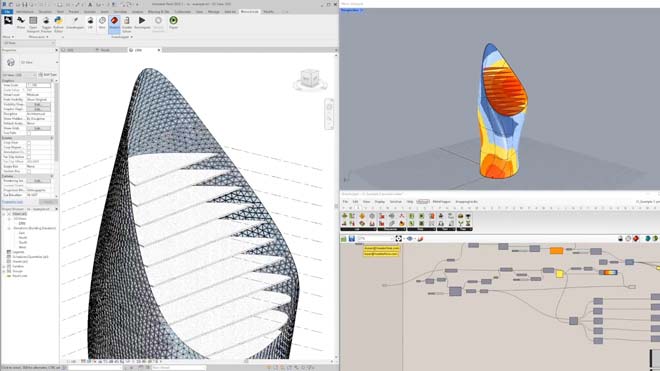Choose shaded preview in Grasshopper toolbar

tap(636, 239)
